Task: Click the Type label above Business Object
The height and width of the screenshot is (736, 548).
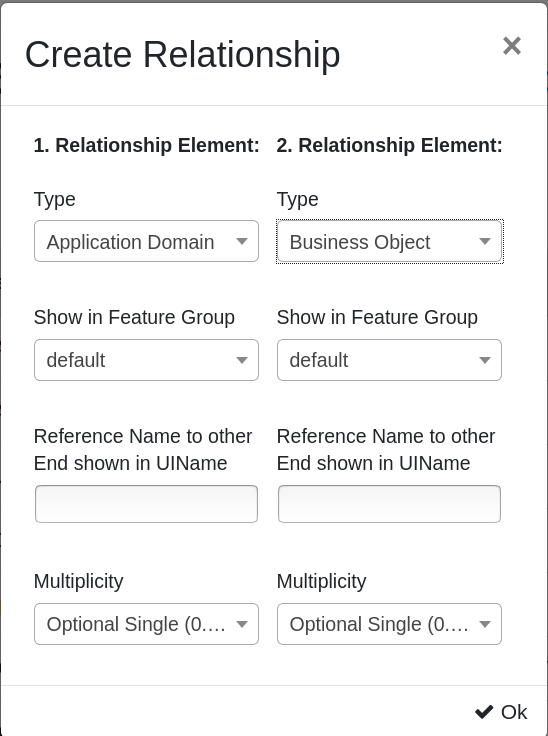Action: click(297, 199)
